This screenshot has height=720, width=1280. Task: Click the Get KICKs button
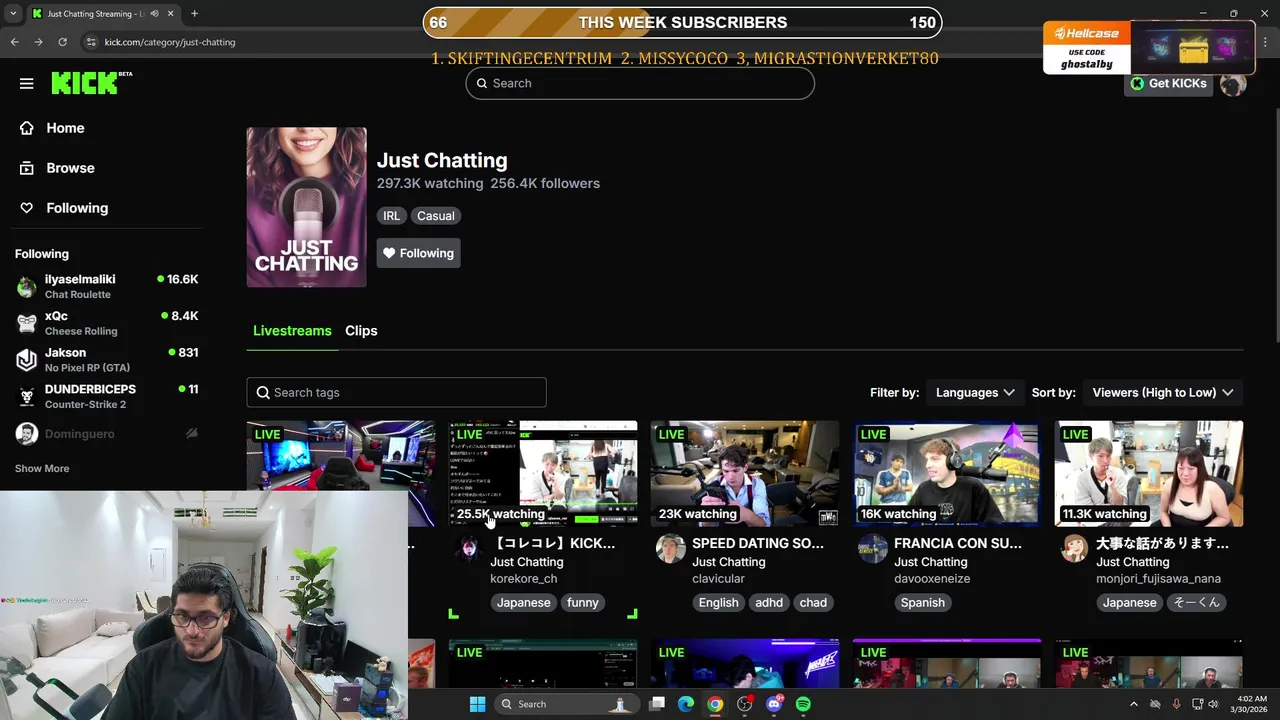coord(1168,83)
